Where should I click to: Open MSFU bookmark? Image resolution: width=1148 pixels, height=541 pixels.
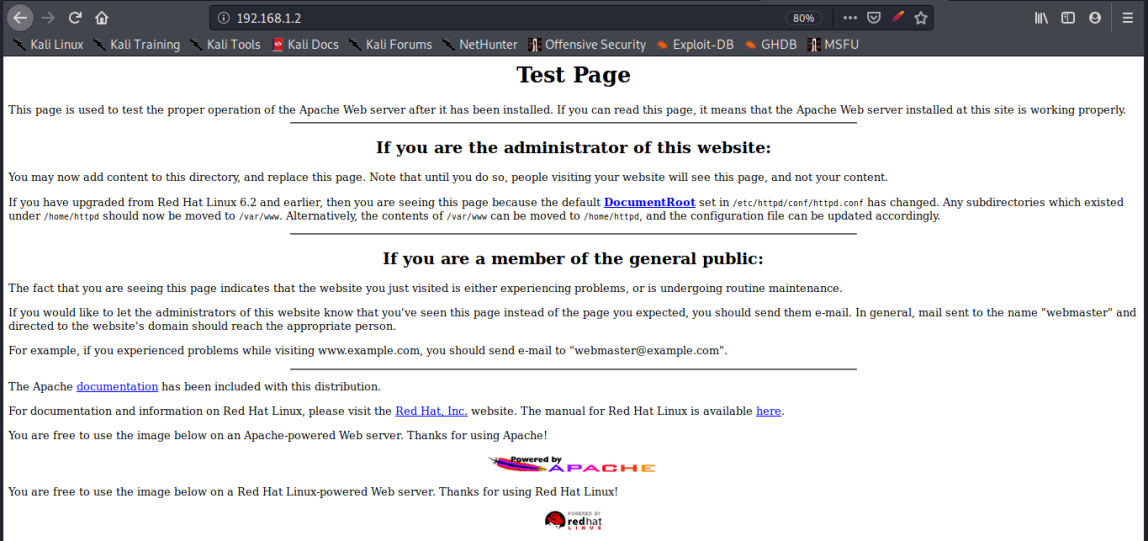coord(832,45)
